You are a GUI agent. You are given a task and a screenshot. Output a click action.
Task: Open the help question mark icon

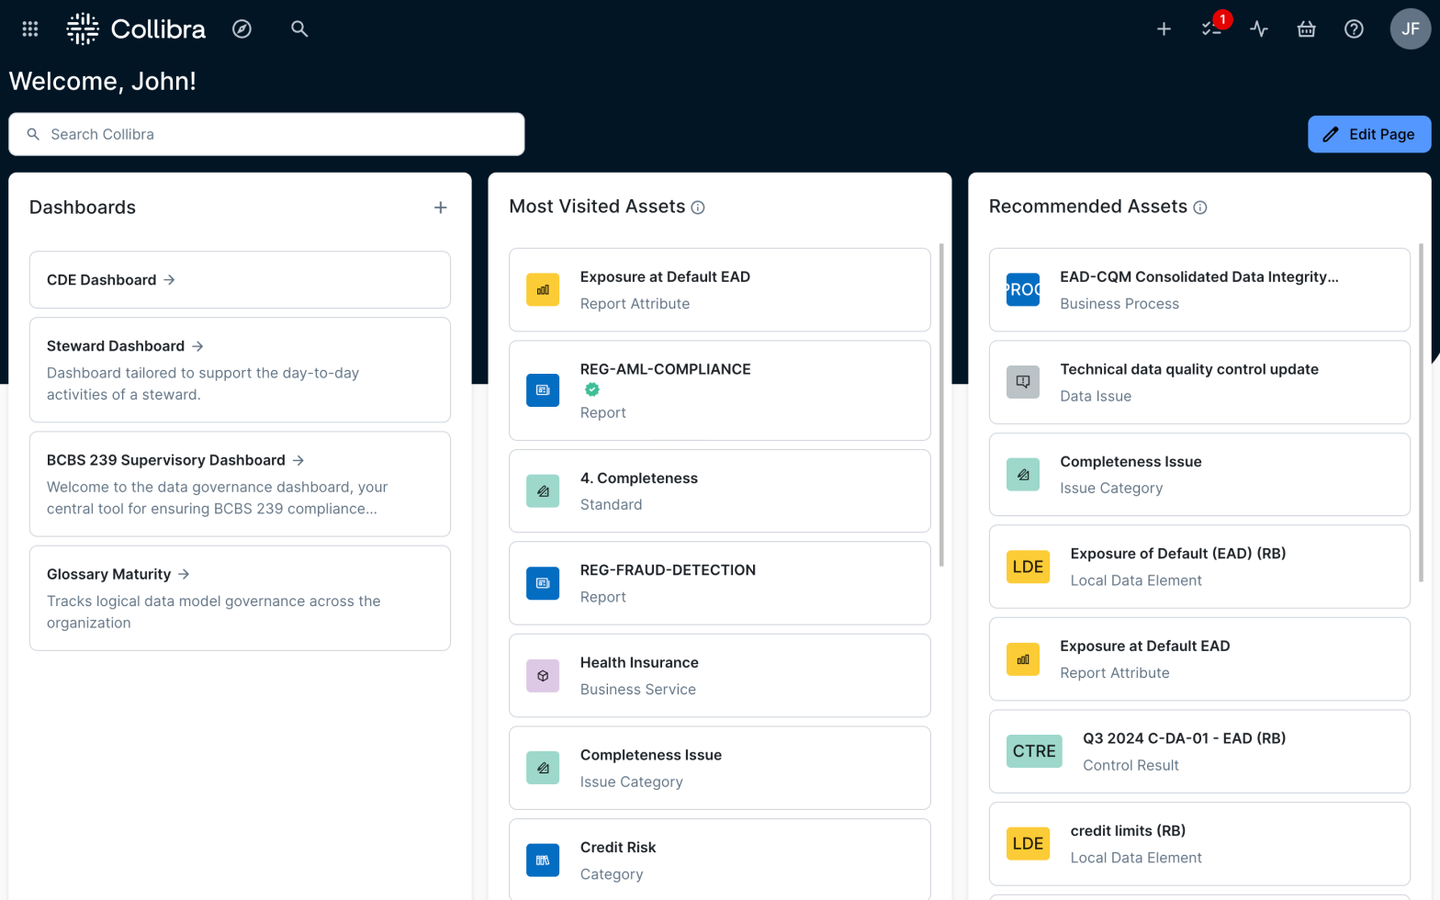1353,29
